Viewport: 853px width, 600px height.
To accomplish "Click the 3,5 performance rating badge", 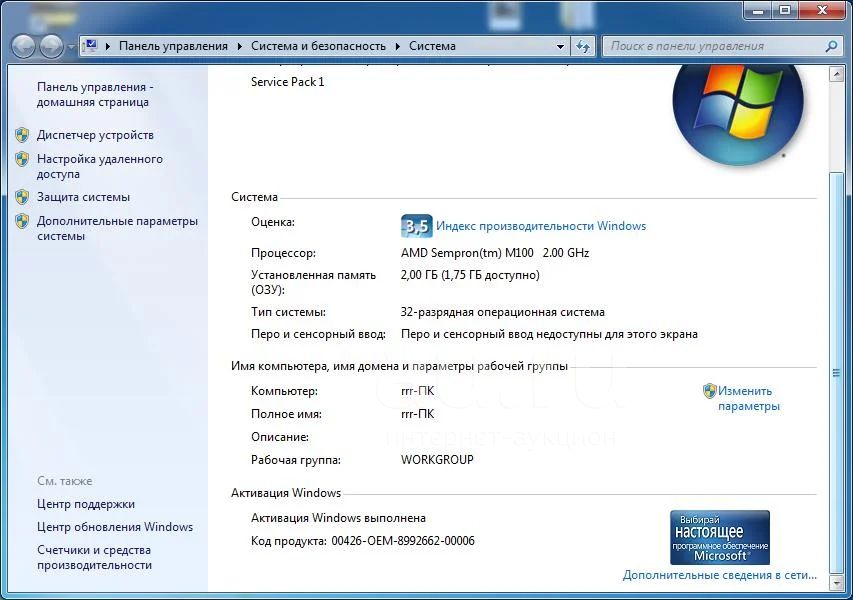I will click(417, 226).
